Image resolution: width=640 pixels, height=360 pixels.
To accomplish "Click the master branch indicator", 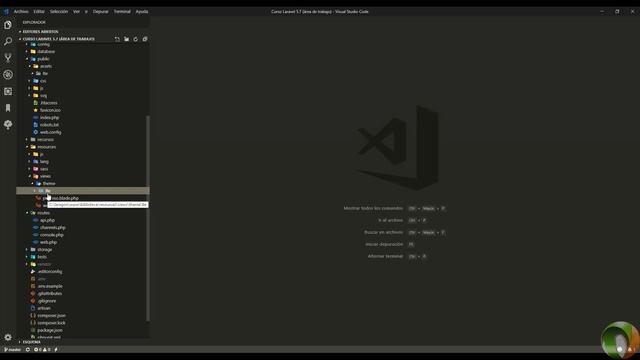I will [x=12, y=349].
